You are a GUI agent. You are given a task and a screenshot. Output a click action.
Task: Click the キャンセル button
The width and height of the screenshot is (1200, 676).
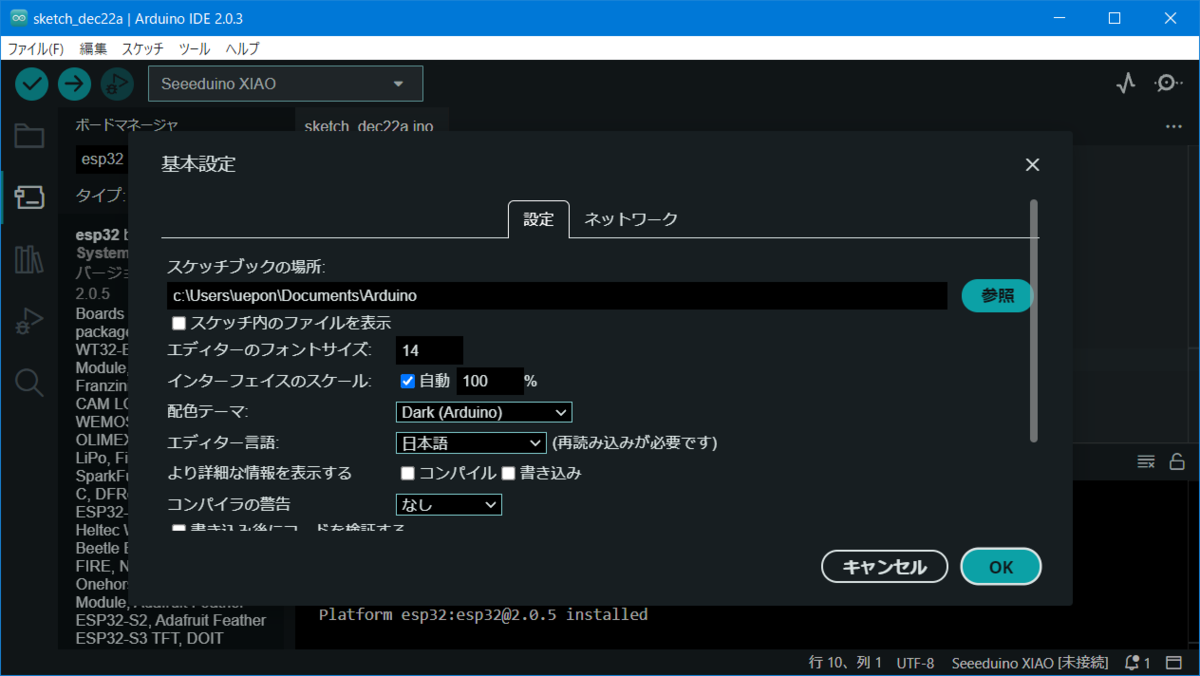[884, 567]
